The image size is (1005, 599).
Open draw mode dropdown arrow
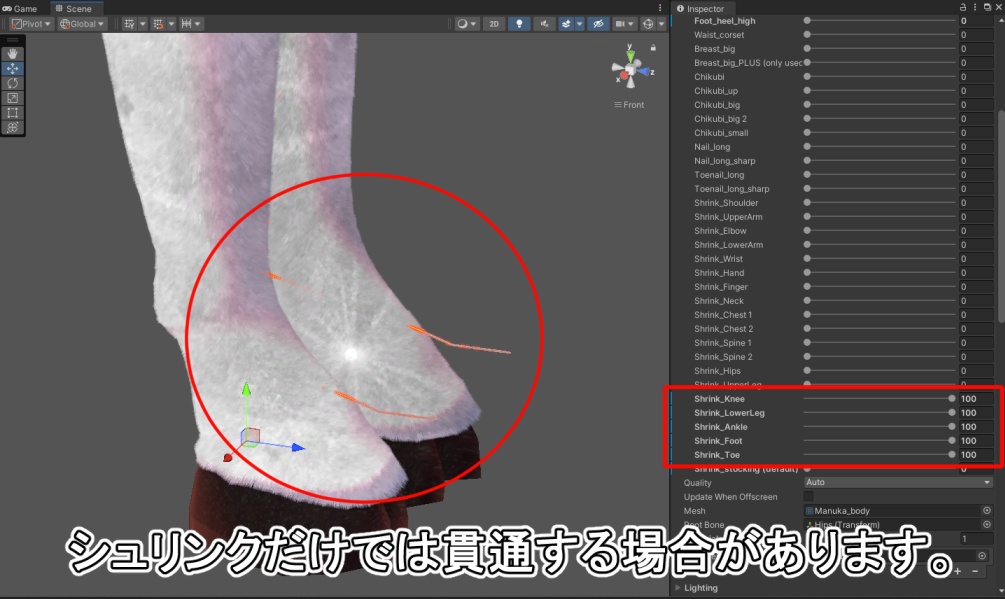tap(474, 24)
